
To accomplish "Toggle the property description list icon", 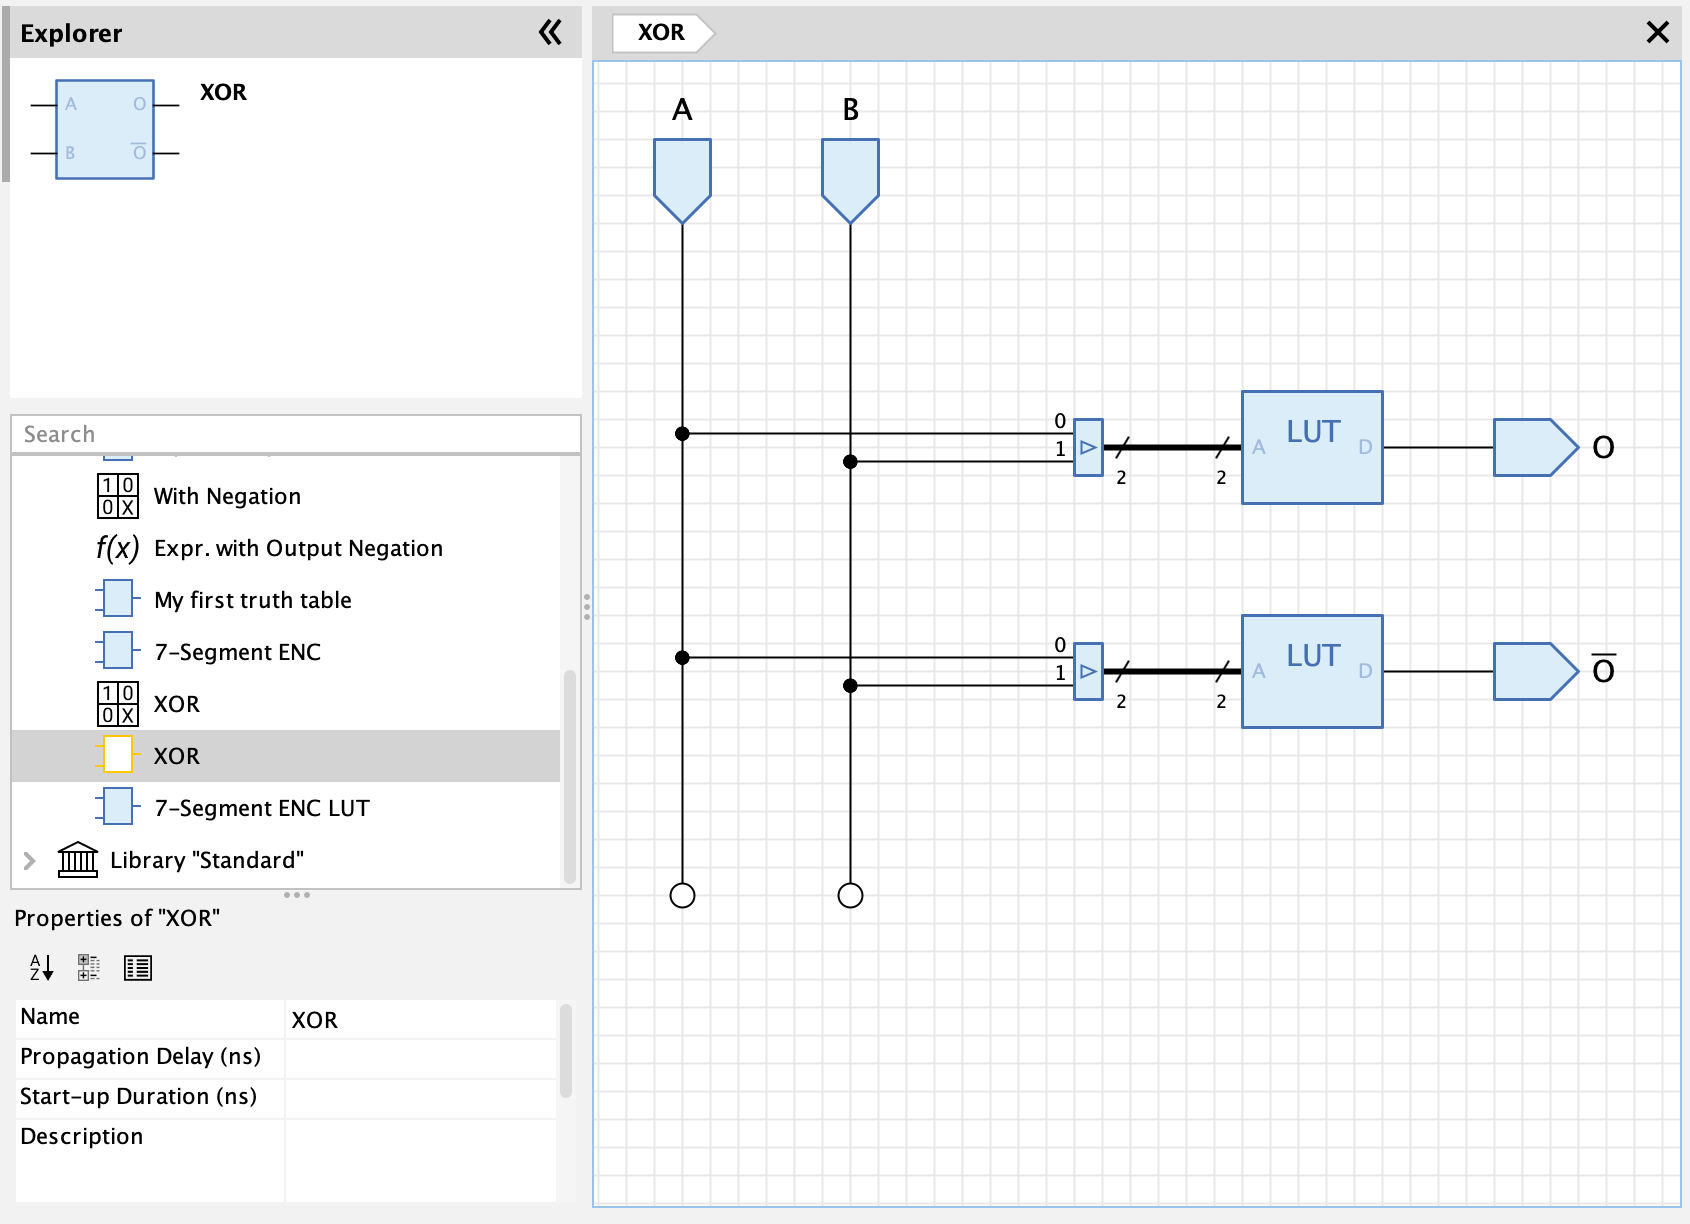I will click(138, 968).
